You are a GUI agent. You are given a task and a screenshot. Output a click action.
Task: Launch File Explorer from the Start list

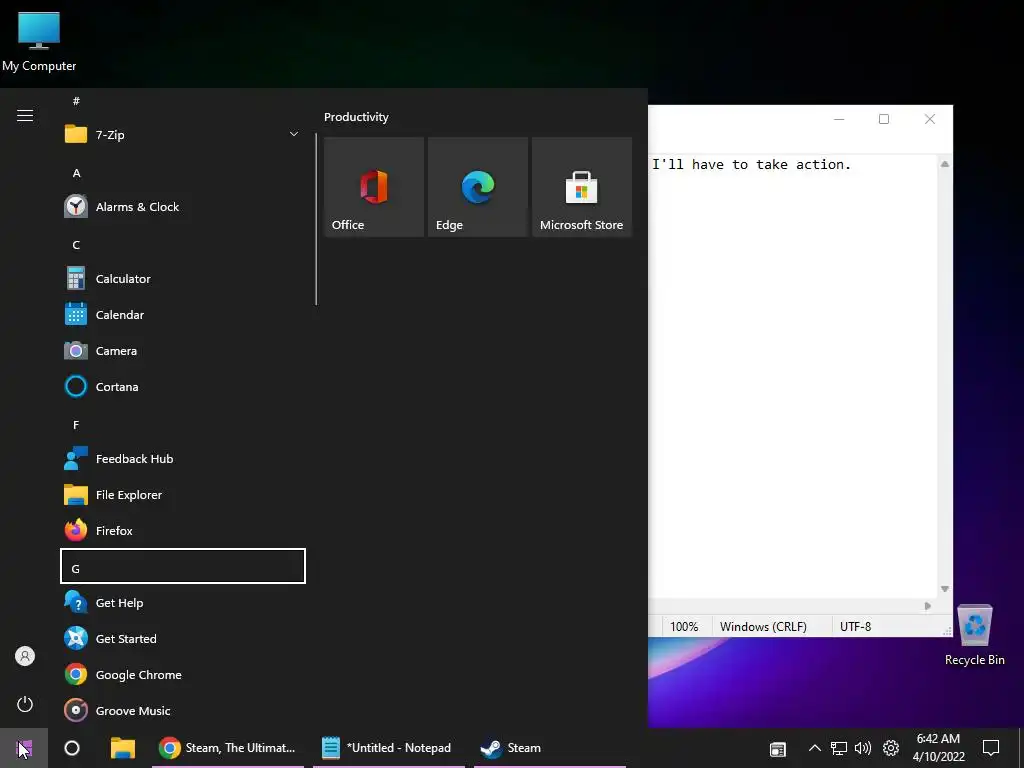pos(182,494)
